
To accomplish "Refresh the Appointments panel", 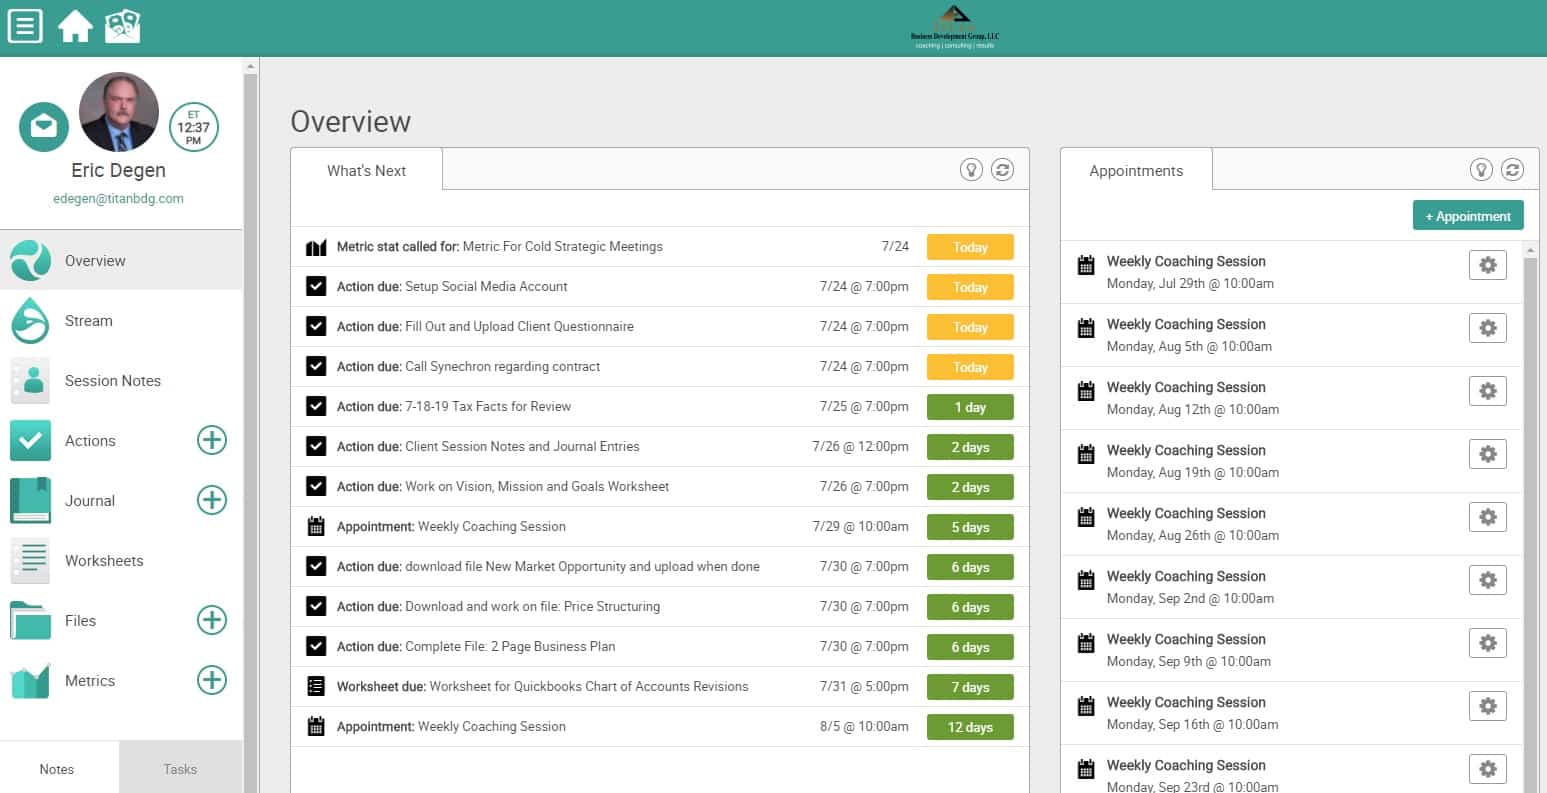I will click(x=1512, y=169).
